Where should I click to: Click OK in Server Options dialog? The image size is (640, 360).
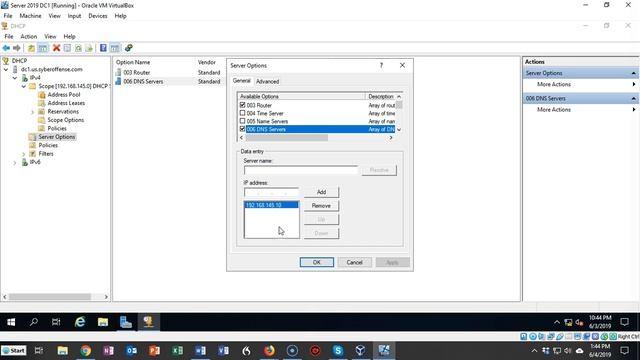317,262
